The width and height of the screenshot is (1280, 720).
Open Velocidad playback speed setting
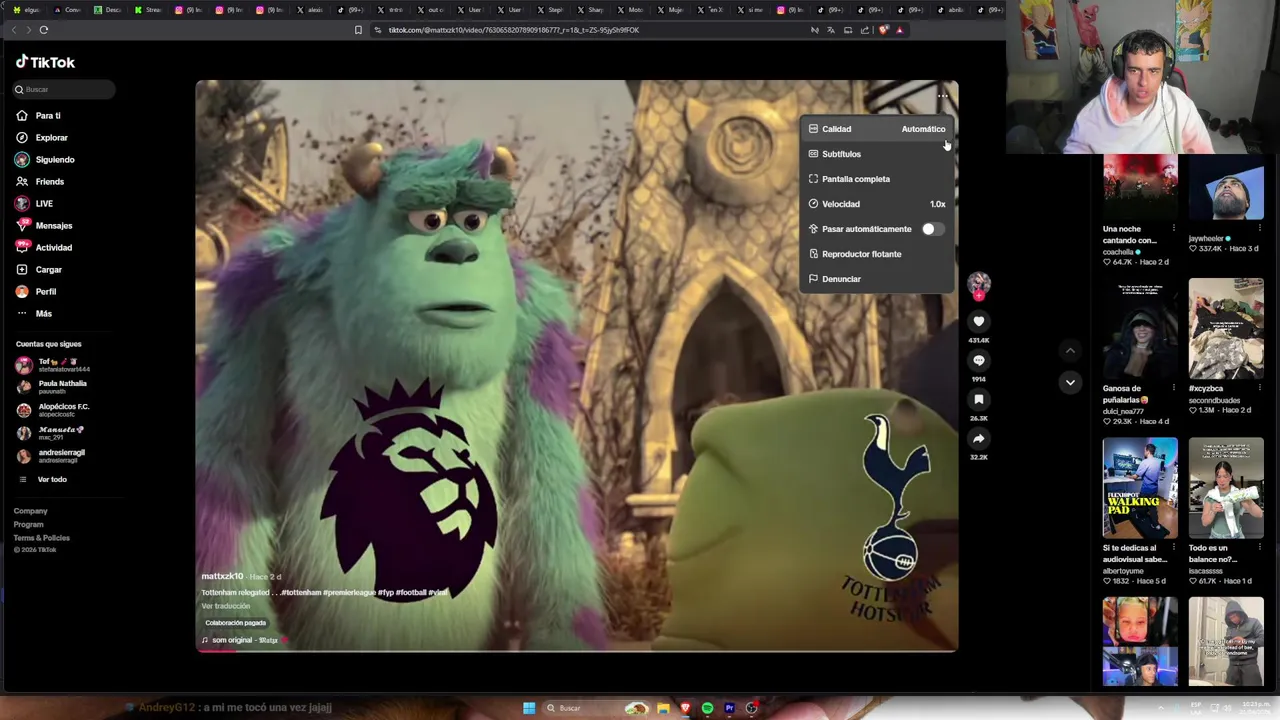[877, 204]
